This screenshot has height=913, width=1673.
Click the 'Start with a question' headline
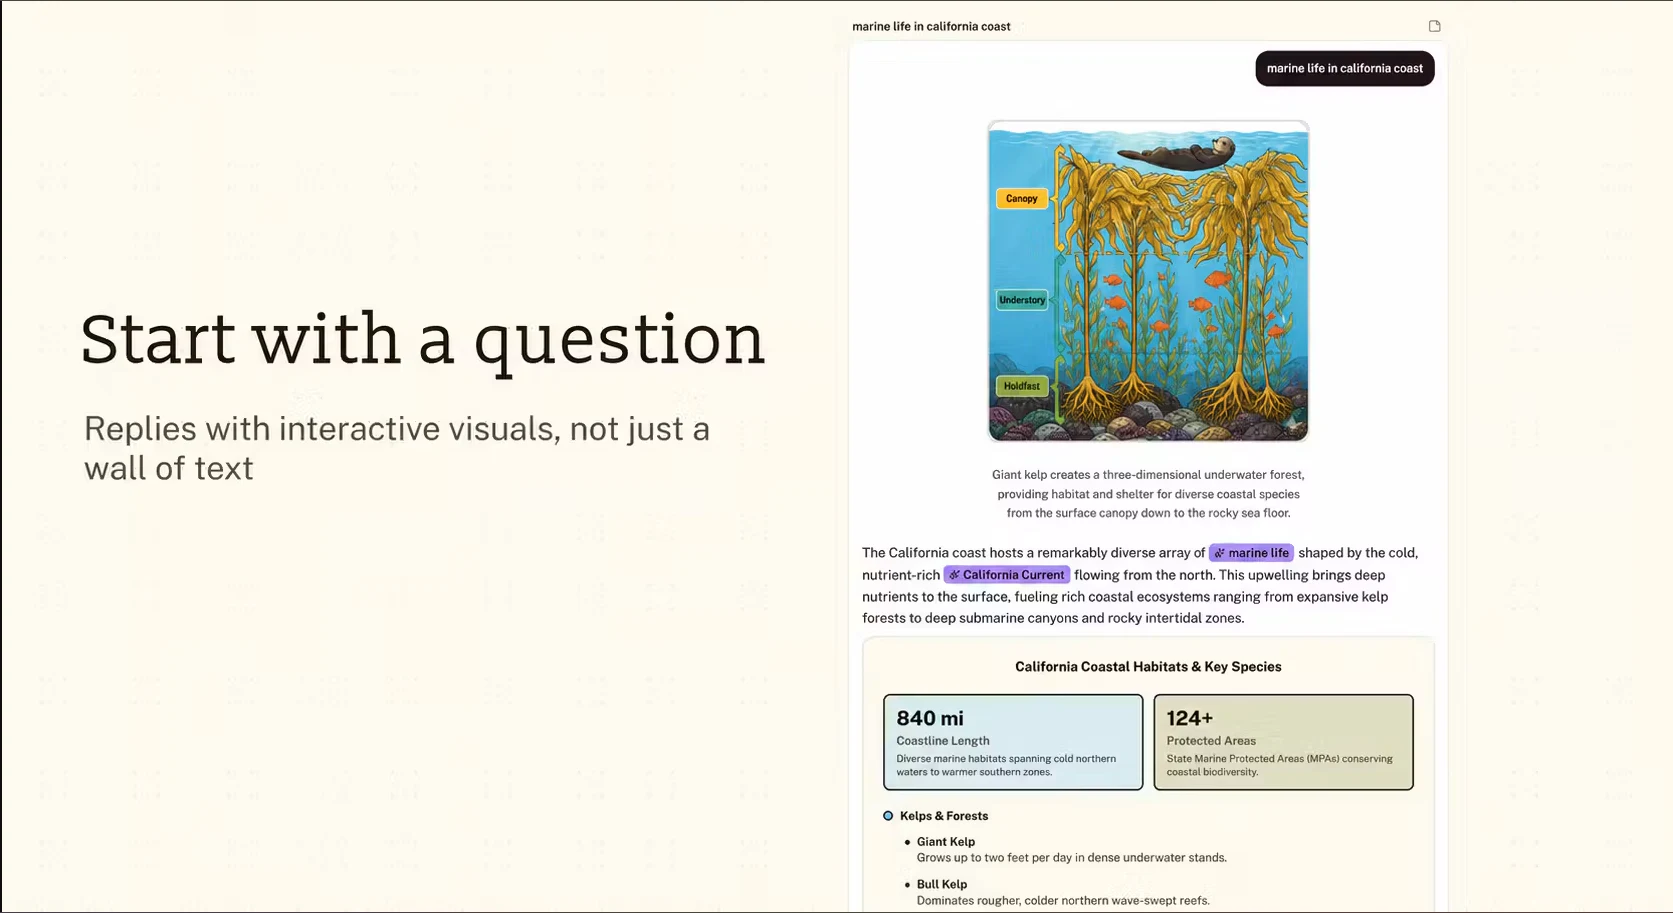[422, 340]
